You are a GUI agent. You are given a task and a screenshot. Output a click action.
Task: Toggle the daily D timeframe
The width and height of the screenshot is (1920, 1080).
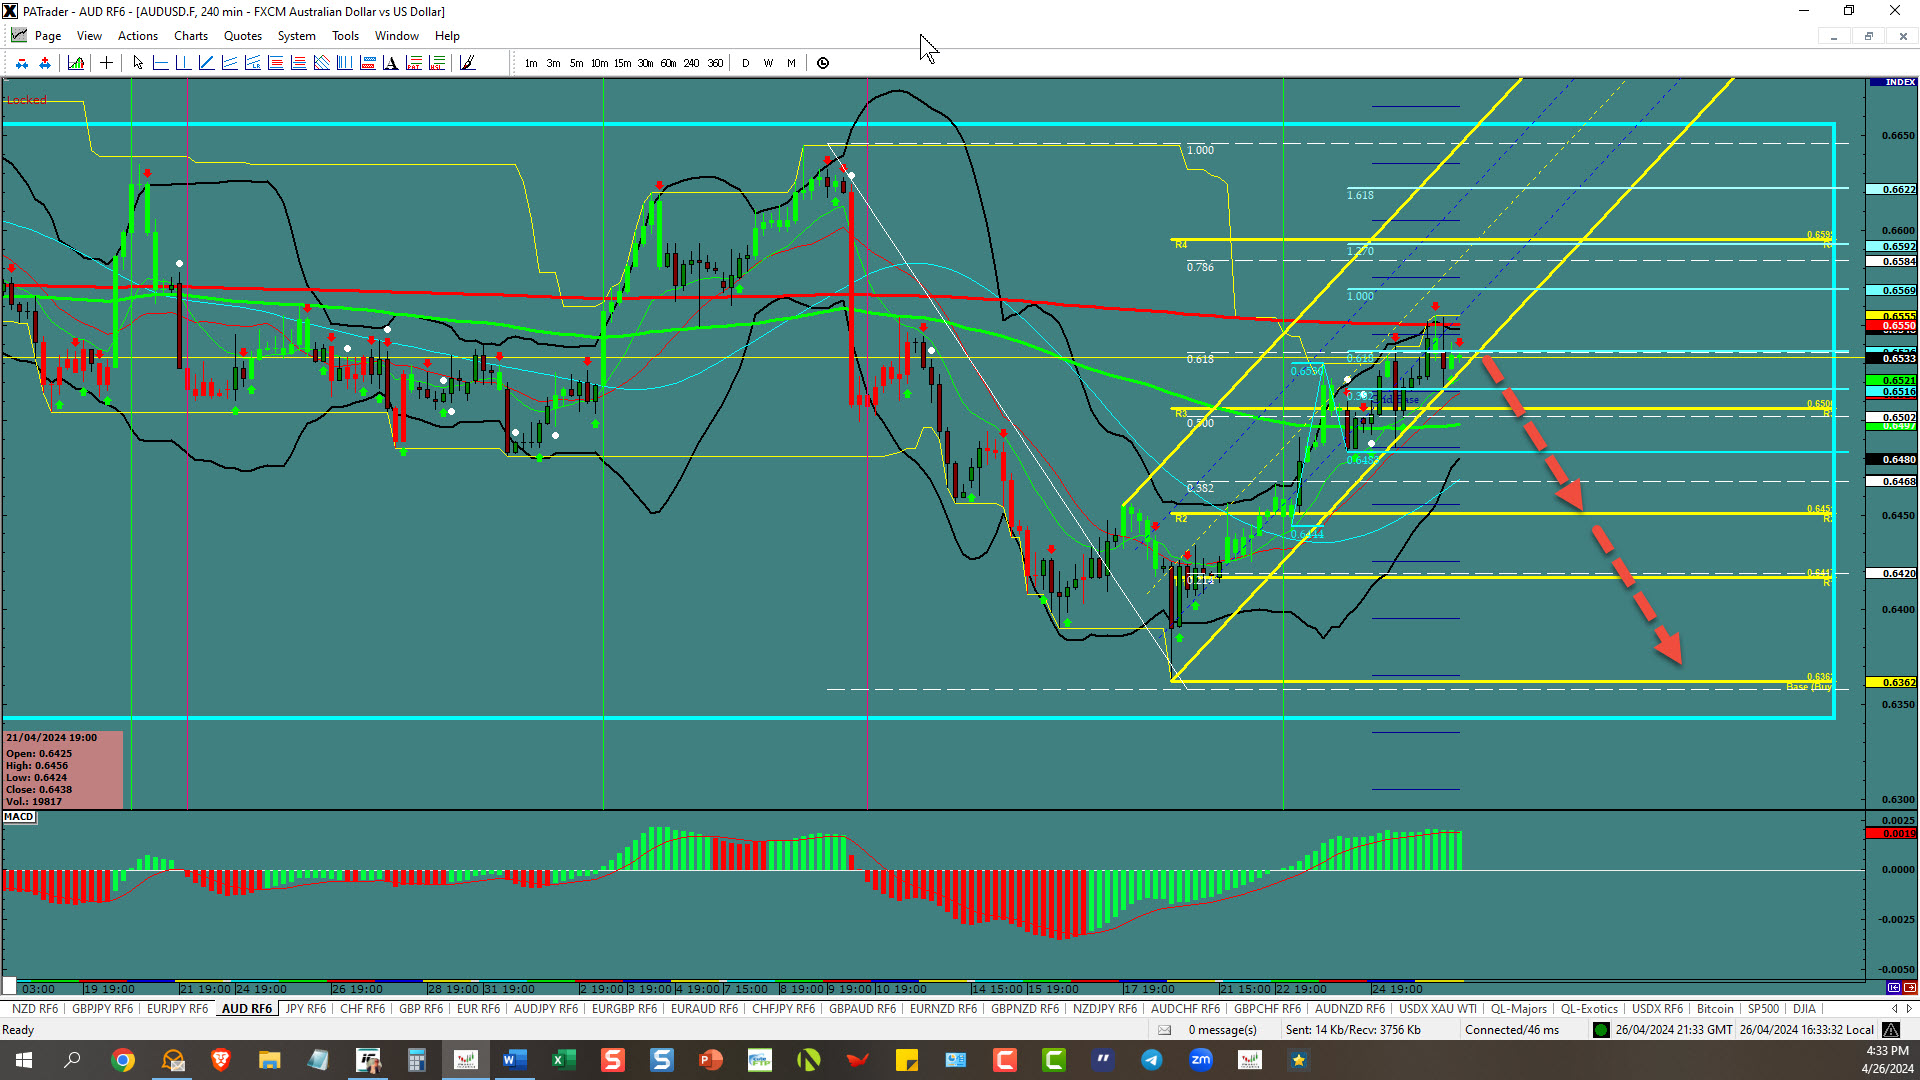pyautogui.click(x=745, y=63)
